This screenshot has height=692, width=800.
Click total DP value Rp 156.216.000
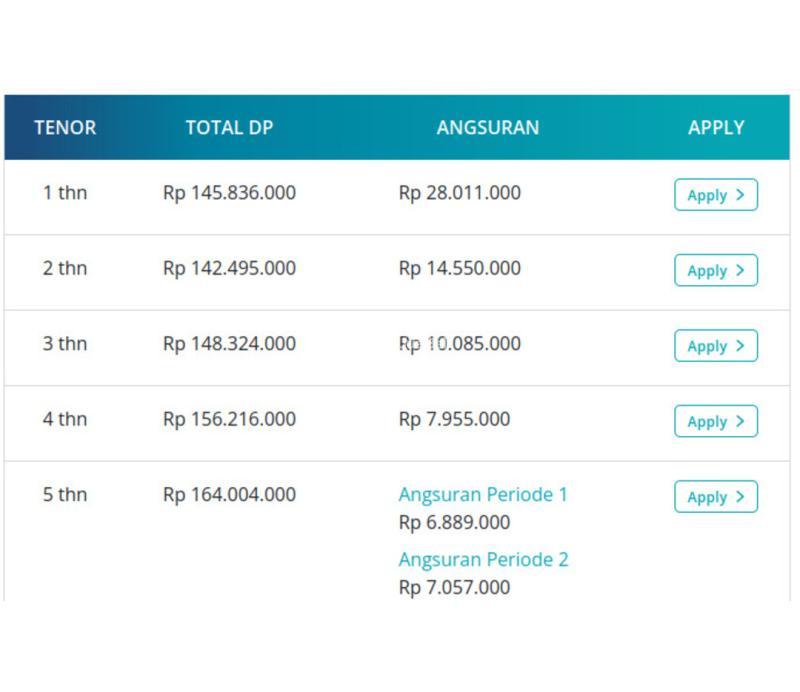(229, 419)
